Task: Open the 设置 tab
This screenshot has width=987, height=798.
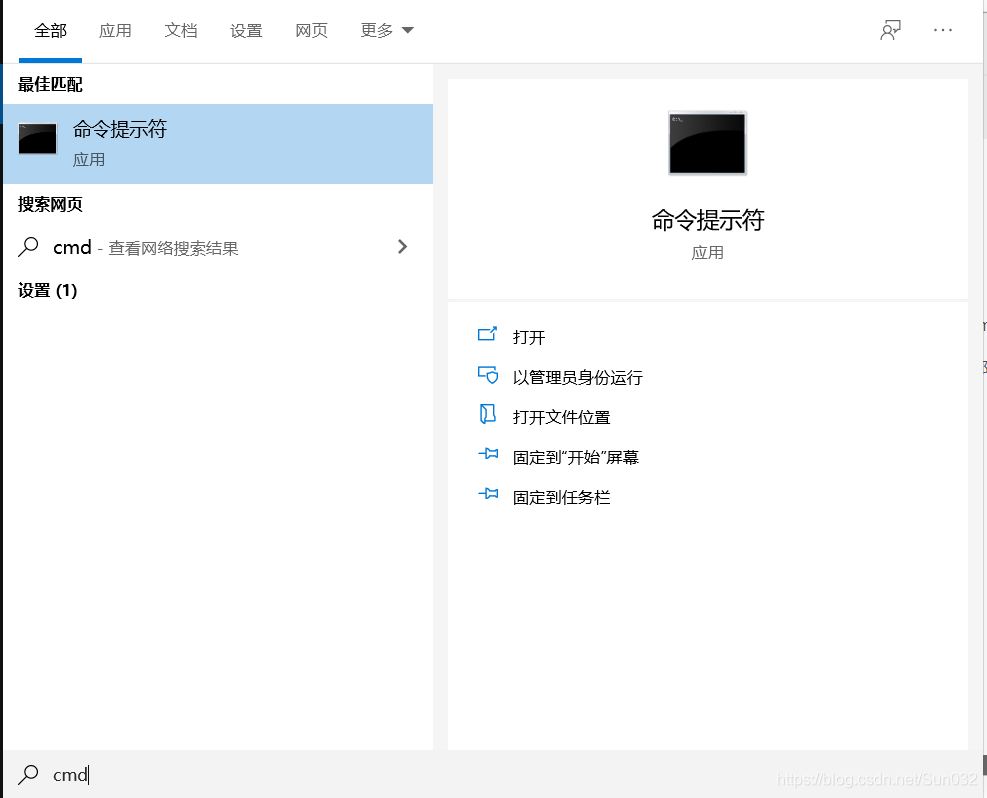Action: coord(246,30)
